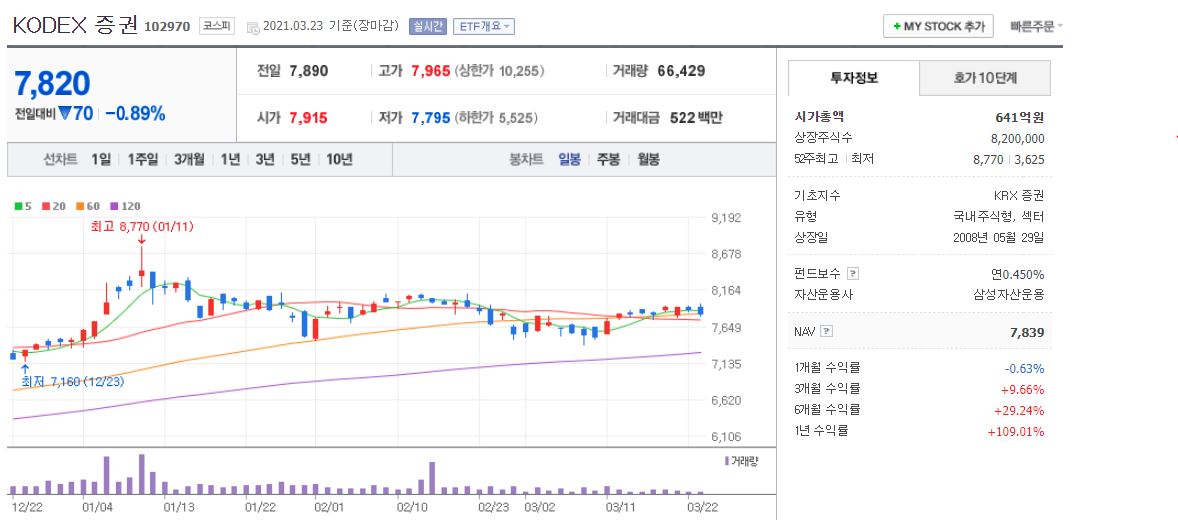The width and height of the screenshot is (1178, 520).
Task: Click the 시가 7,915 value
Action: (x=308, y=118)
